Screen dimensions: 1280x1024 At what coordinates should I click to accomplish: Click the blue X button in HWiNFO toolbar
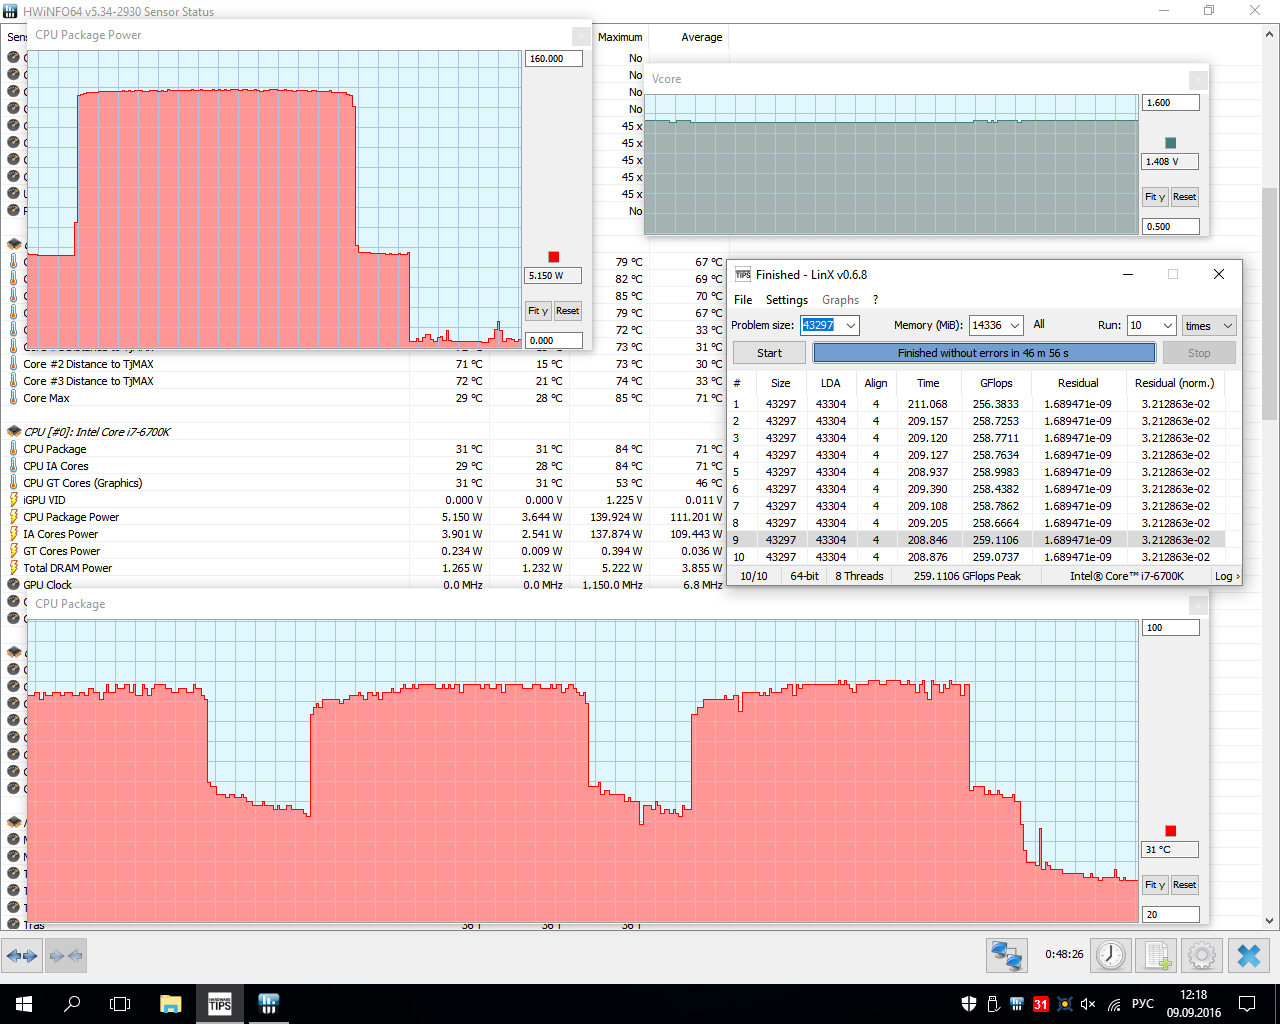1249,956
